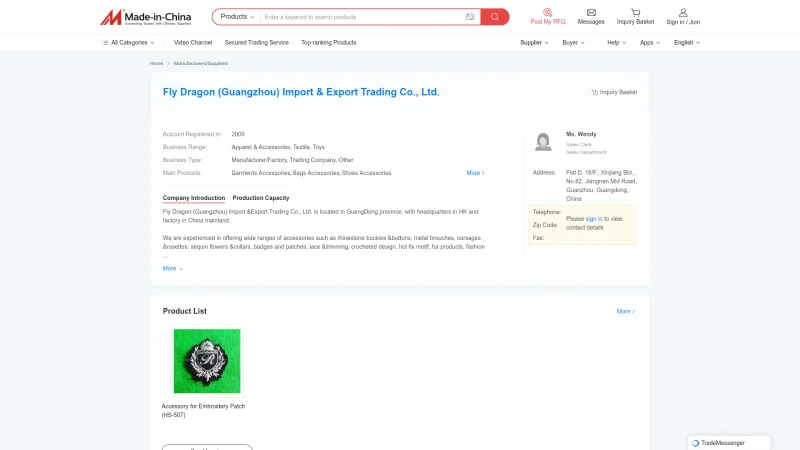Viewport: 800px width, 450px height.
Task: Open the Messages envelope icon
Action: click(x=591, y=12)
